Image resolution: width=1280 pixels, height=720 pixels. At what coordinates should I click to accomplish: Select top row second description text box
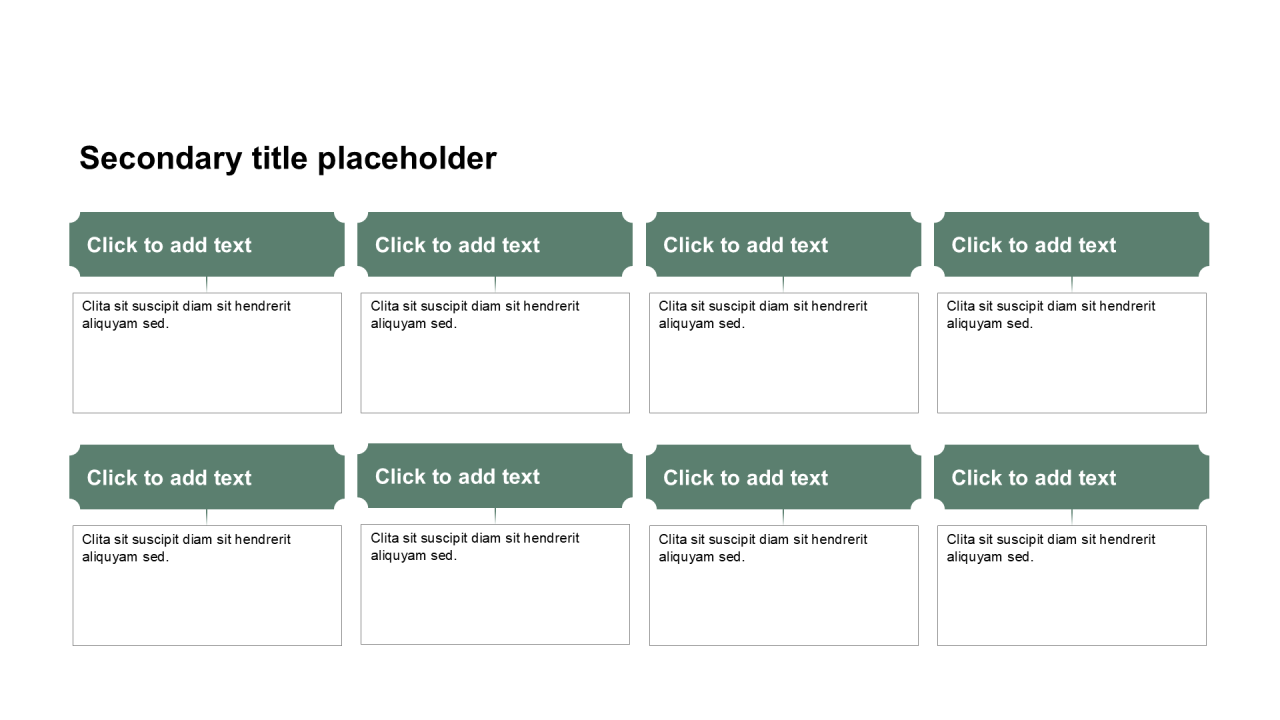(x=495, y=353)
